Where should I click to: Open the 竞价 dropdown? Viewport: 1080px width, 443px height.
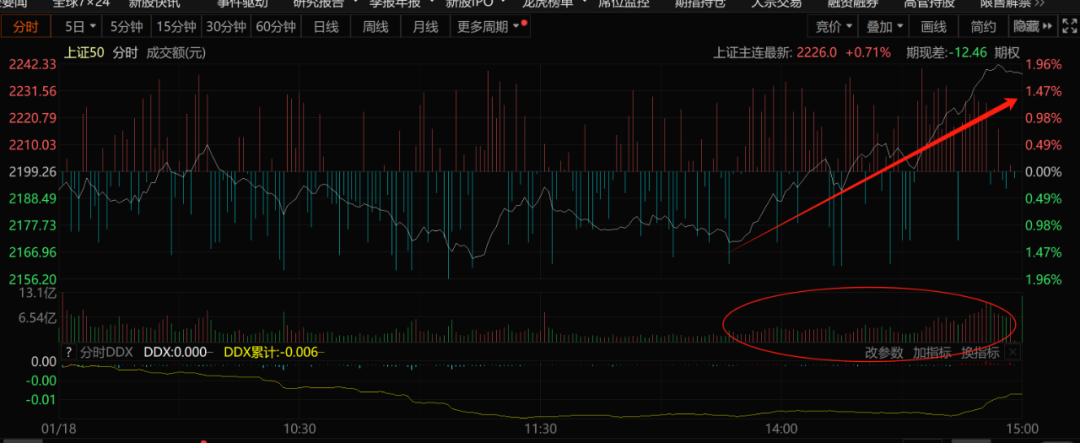click(833, 28)
